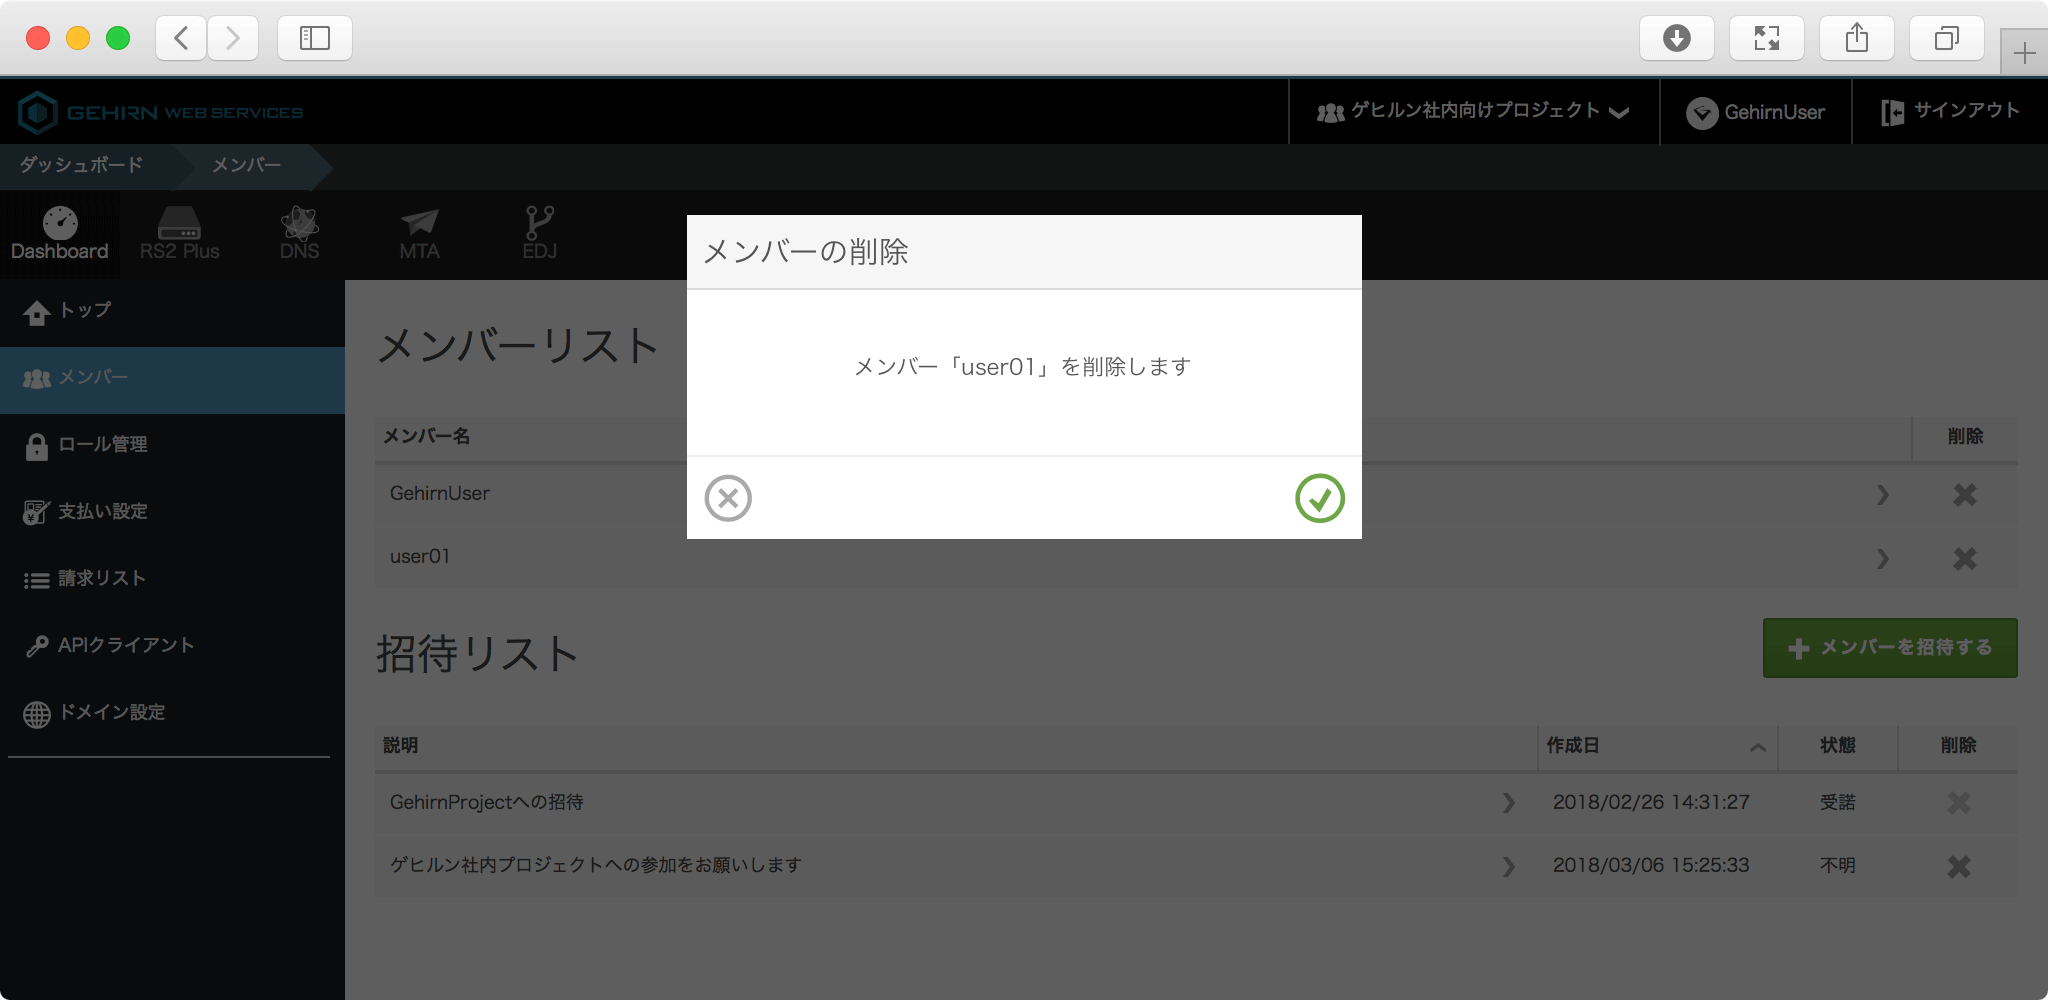Click the メンバーを招待する button

click(1889, 648)
